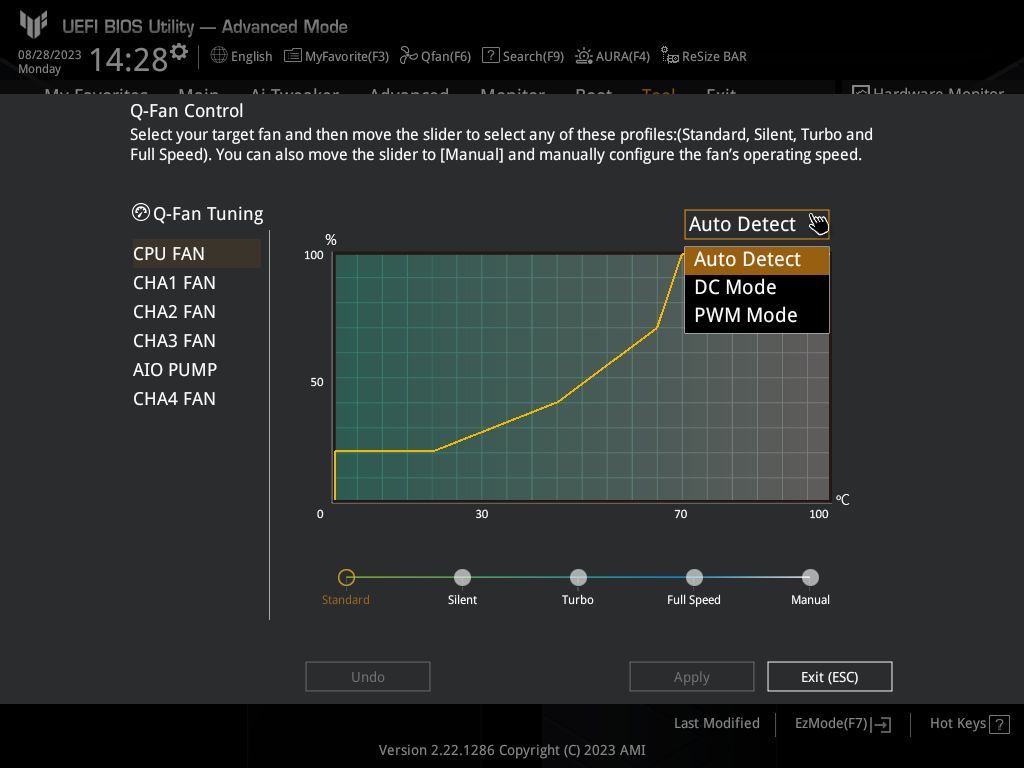Select the Silent fan profile

click(x=462, y=577)
